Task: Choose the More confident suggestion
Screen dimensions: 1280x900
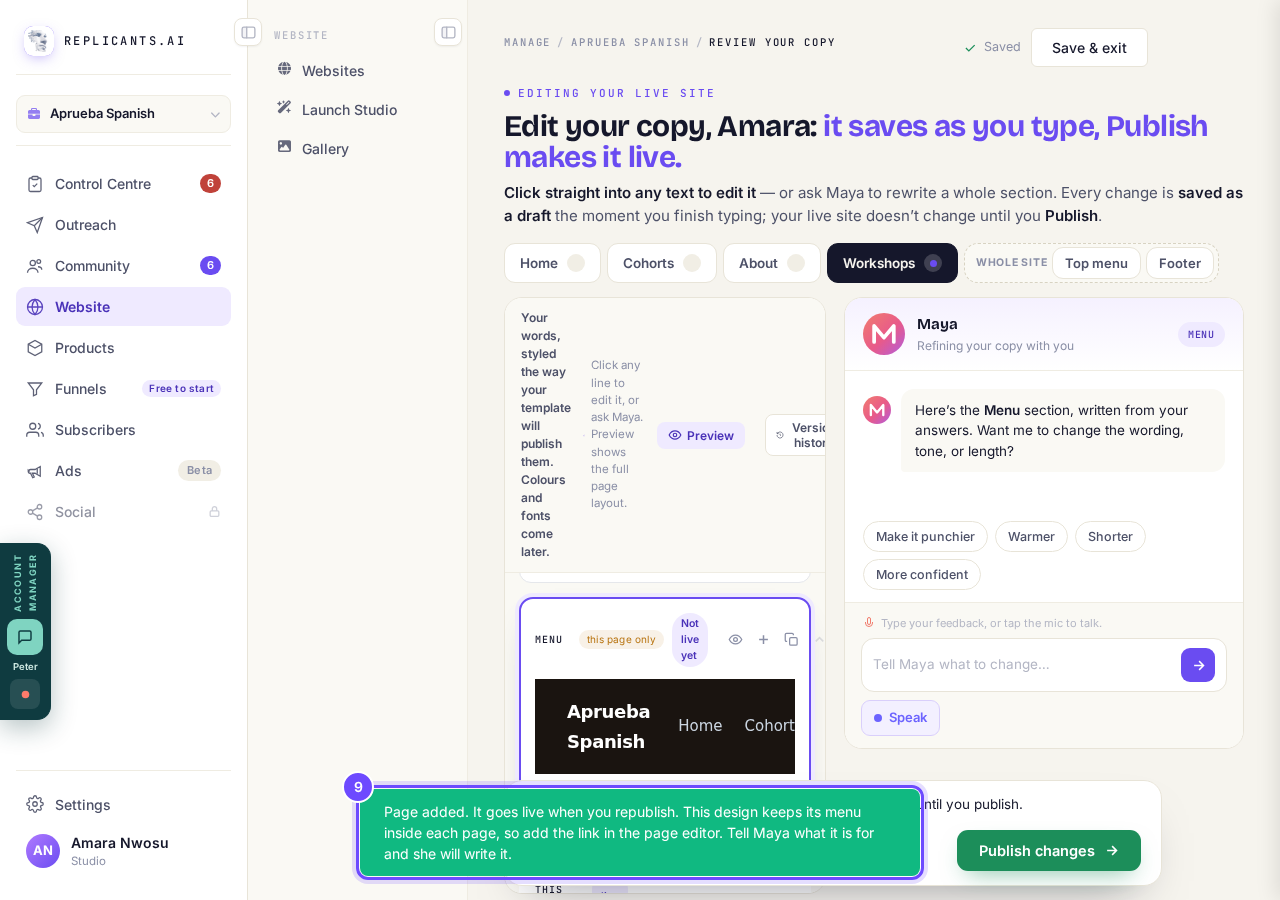Action: point(922,575)
